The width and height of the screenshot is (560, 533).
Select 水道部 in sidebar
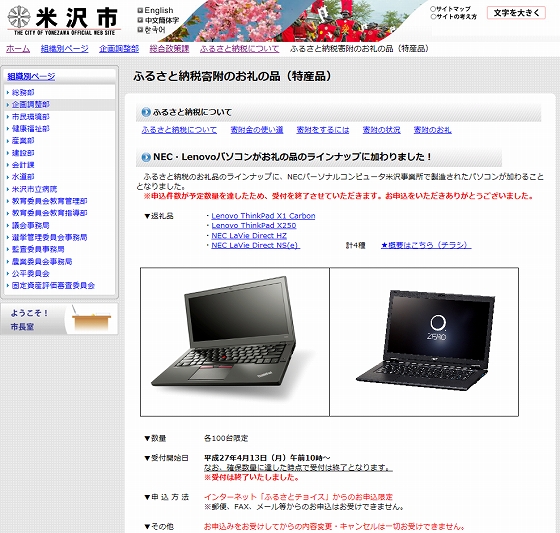pos(23,177)
